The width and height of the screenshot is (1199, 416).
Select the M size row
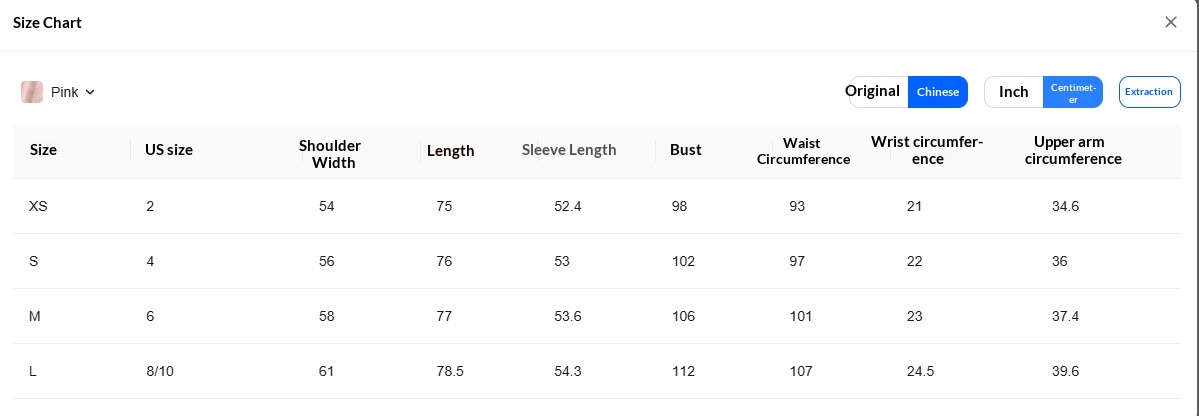[596, 317]
